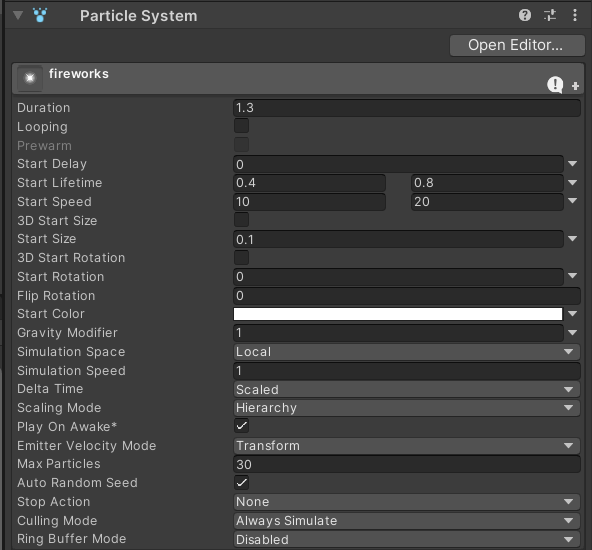Open Start Speed curve mode arrow

(572, 201)
